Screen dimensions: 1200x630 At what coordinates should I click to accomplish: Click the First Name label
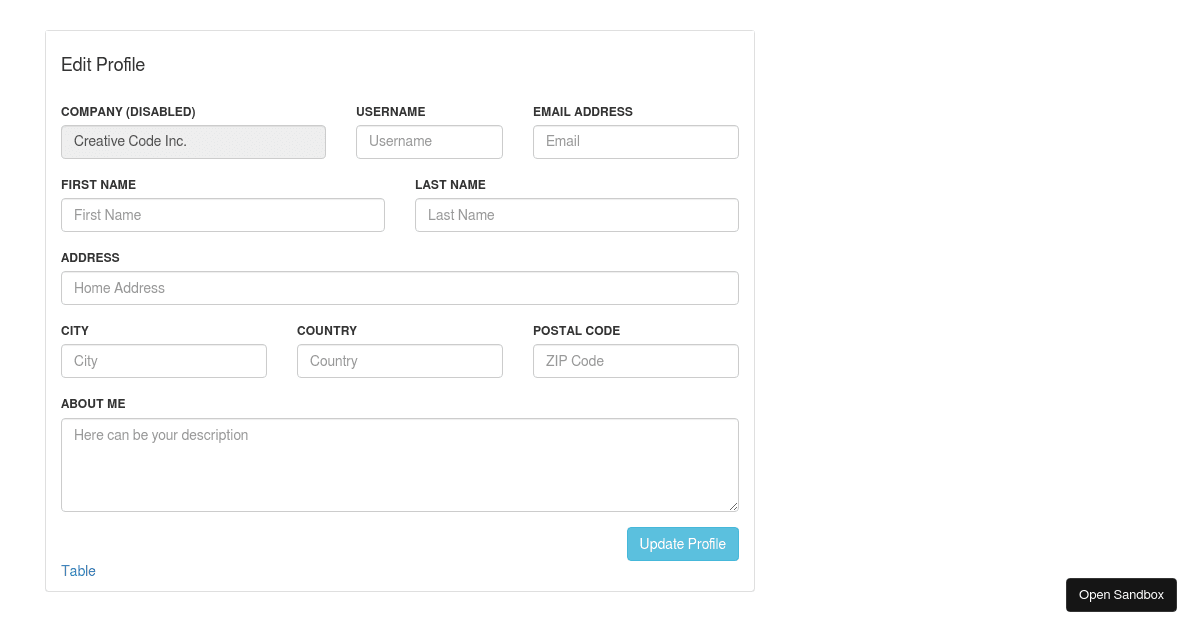(98, 184)
